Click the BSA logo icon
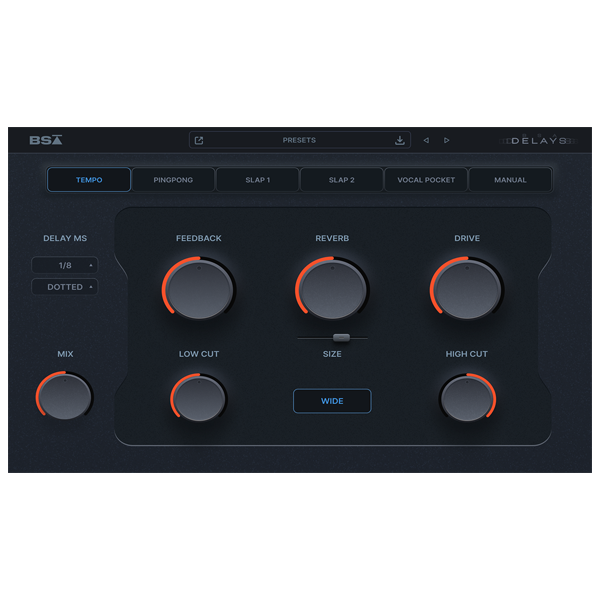This screenshot has width=600, height=600. click(45, 141)
